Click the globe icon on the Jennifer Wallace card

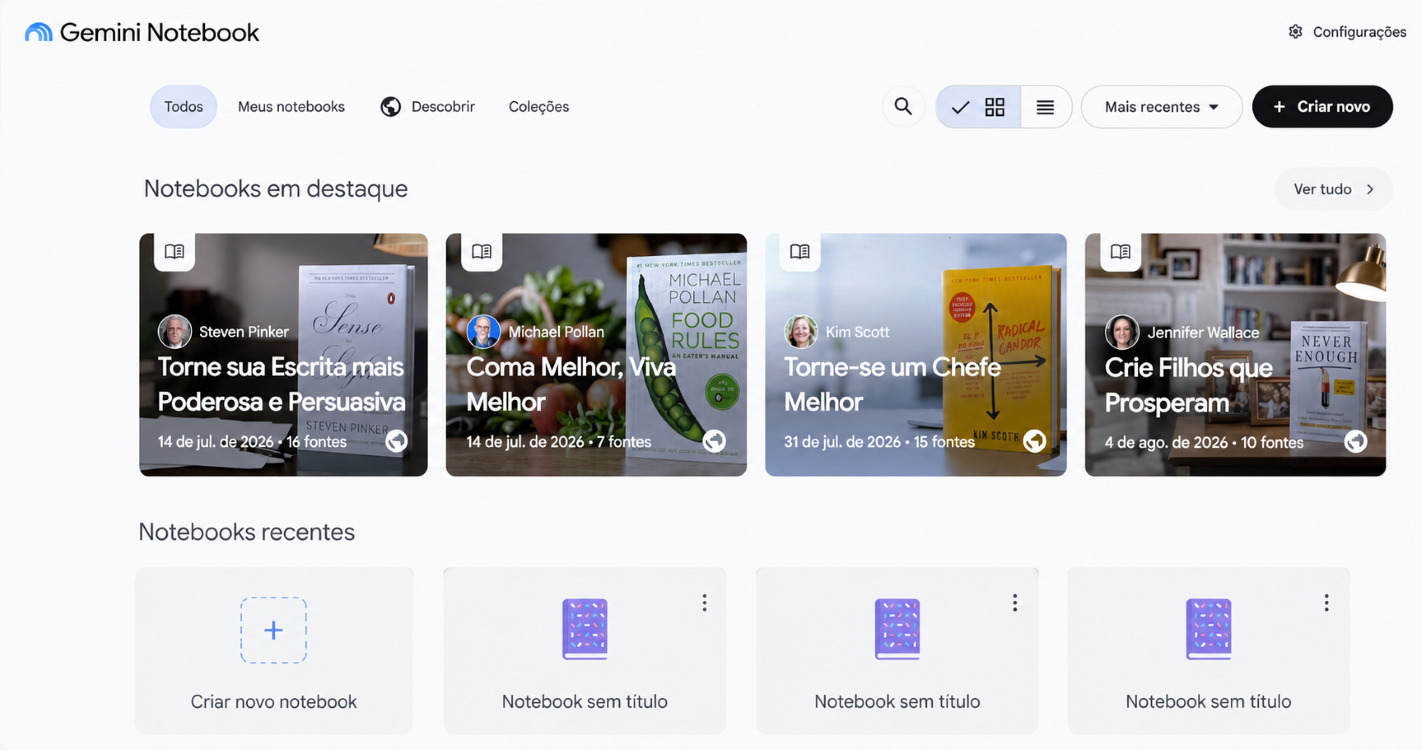pos(1355,441)
